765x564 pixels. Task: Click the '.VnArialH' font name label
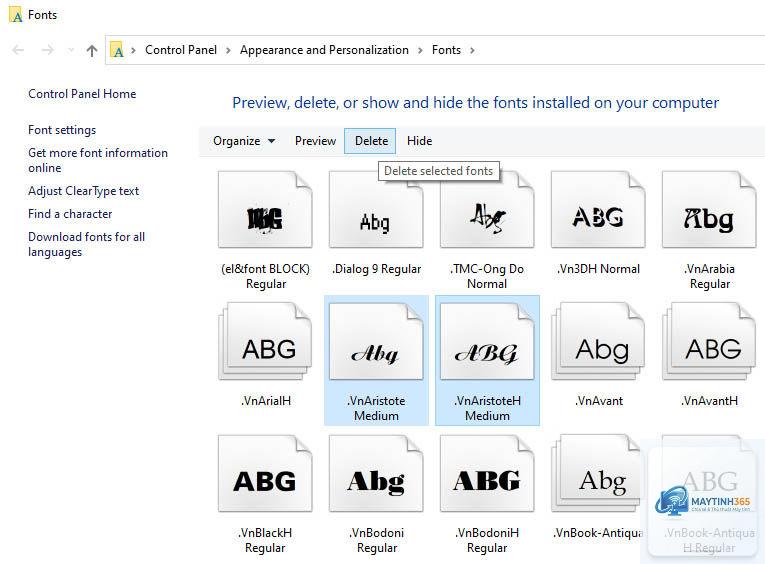[x=266, y=401]
